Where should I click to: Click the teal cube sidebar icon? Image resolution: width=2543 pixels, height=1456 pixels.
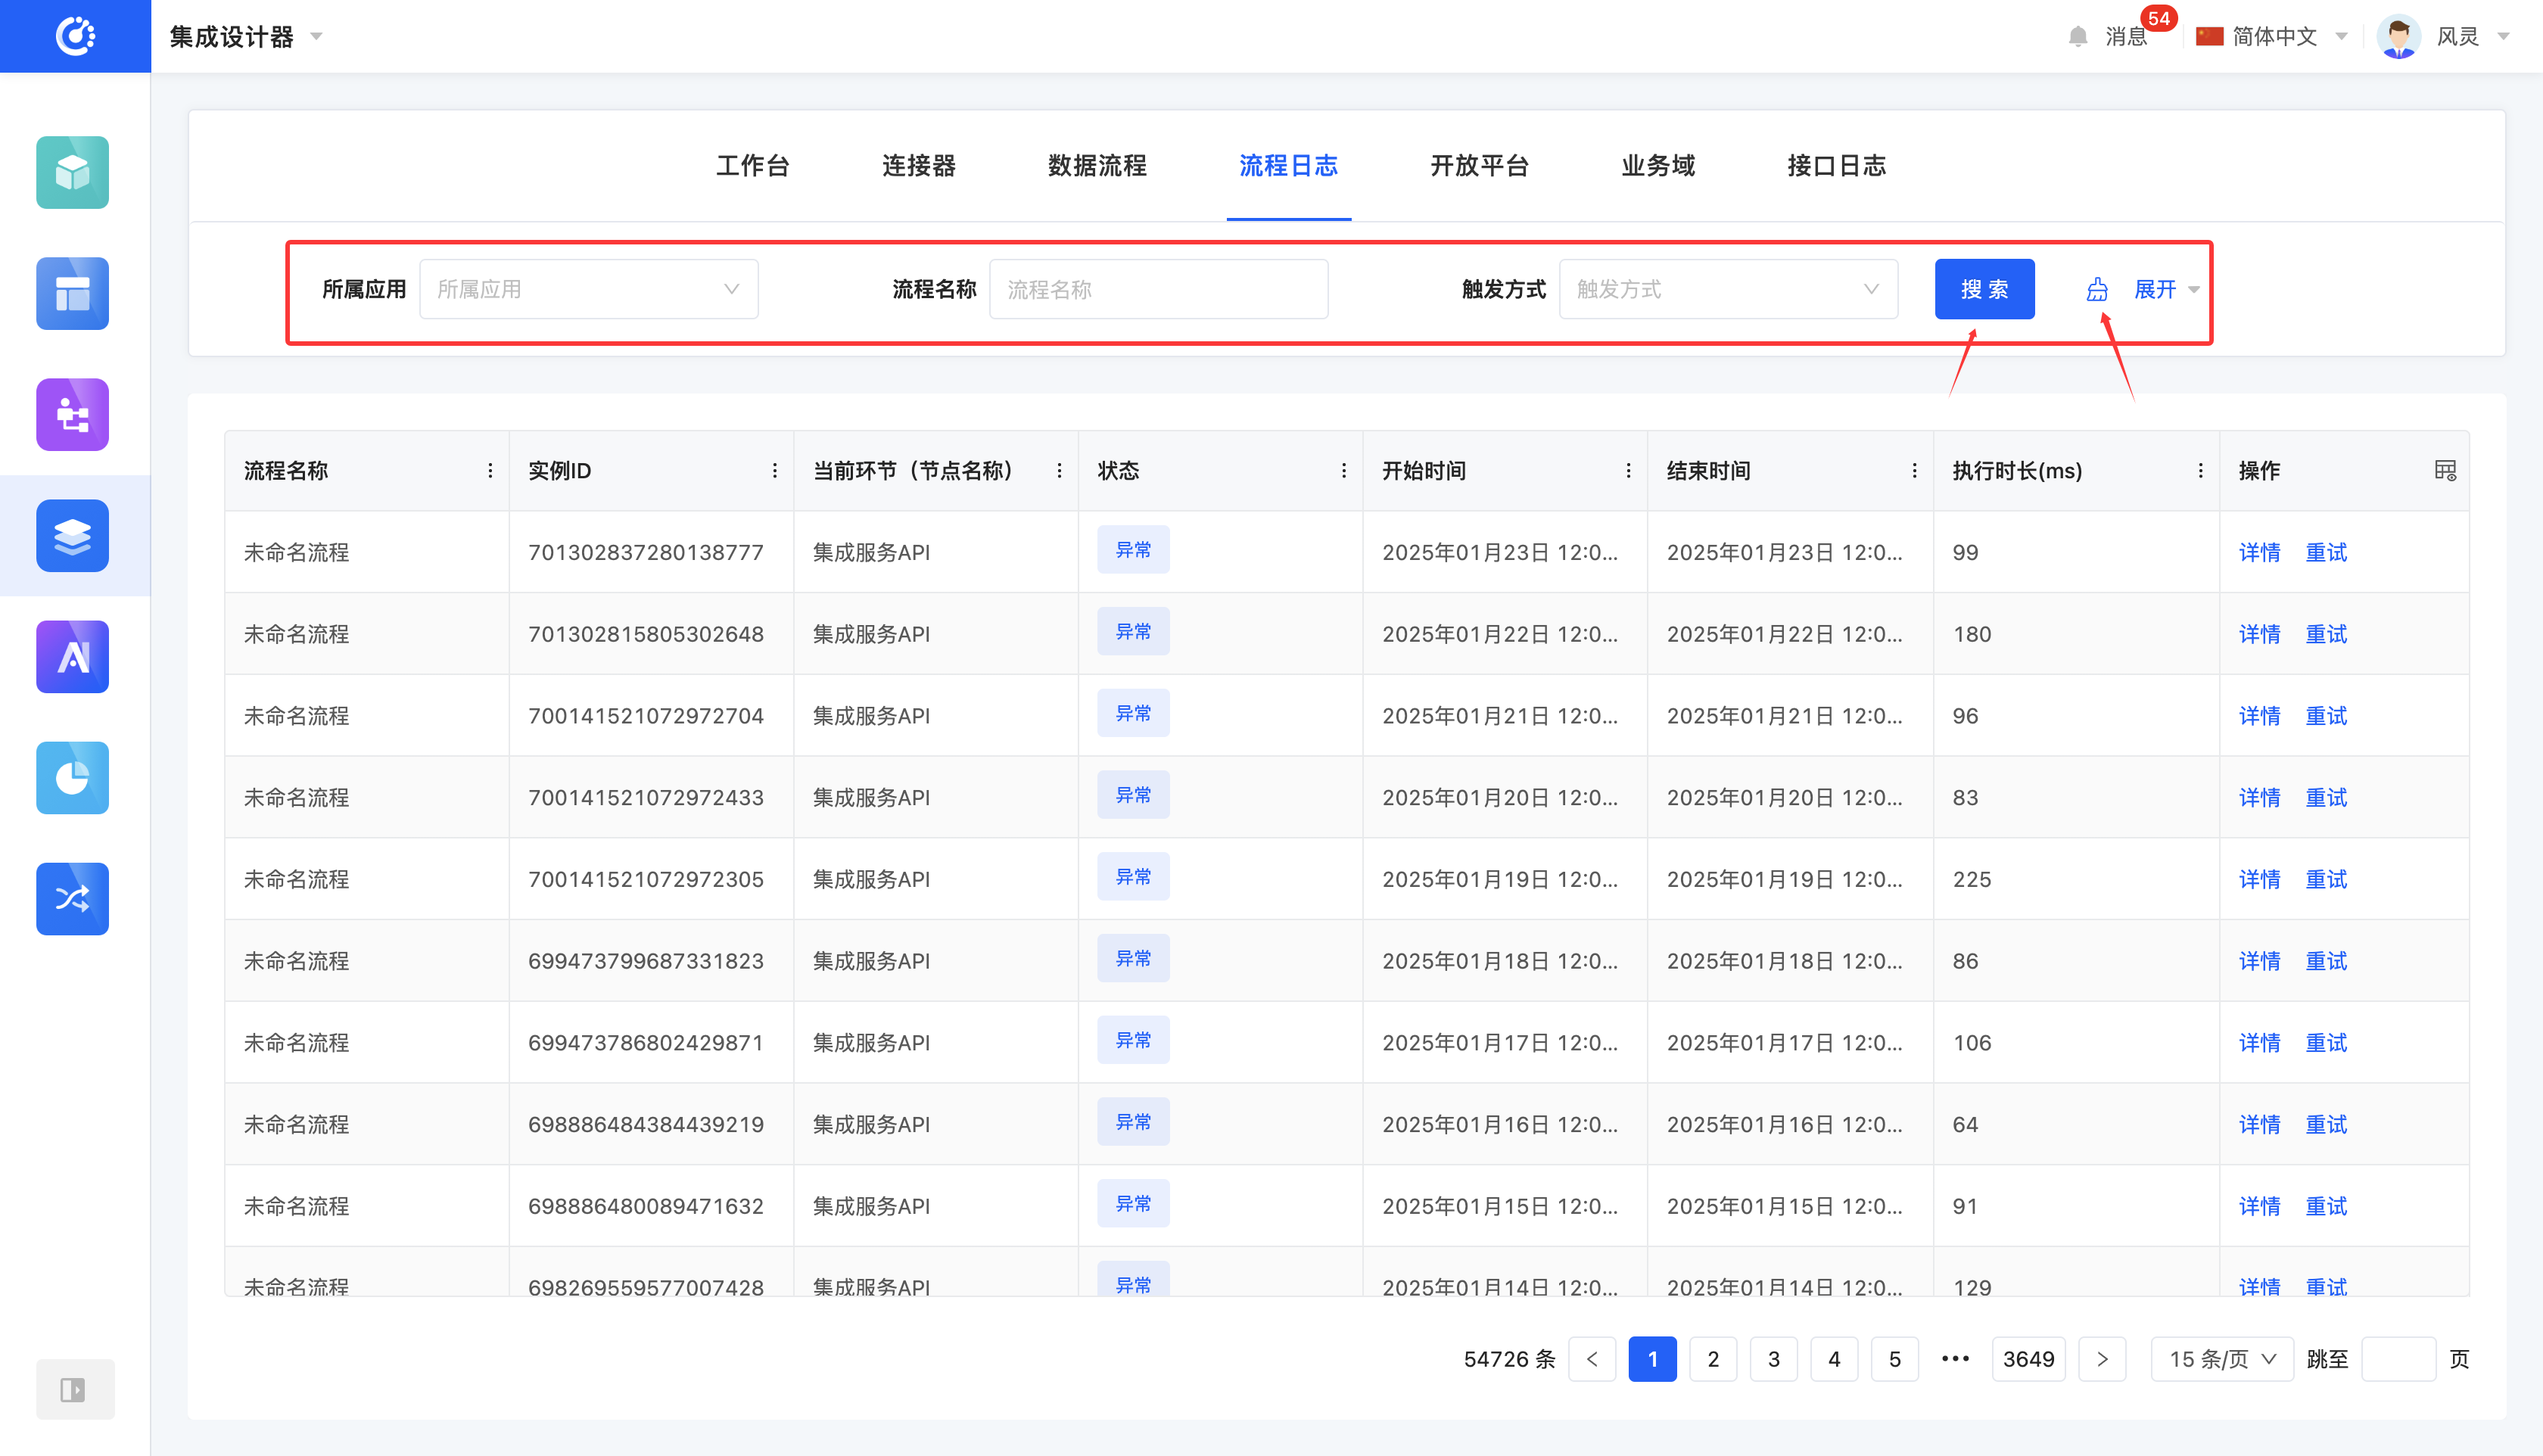pos(72,172)
